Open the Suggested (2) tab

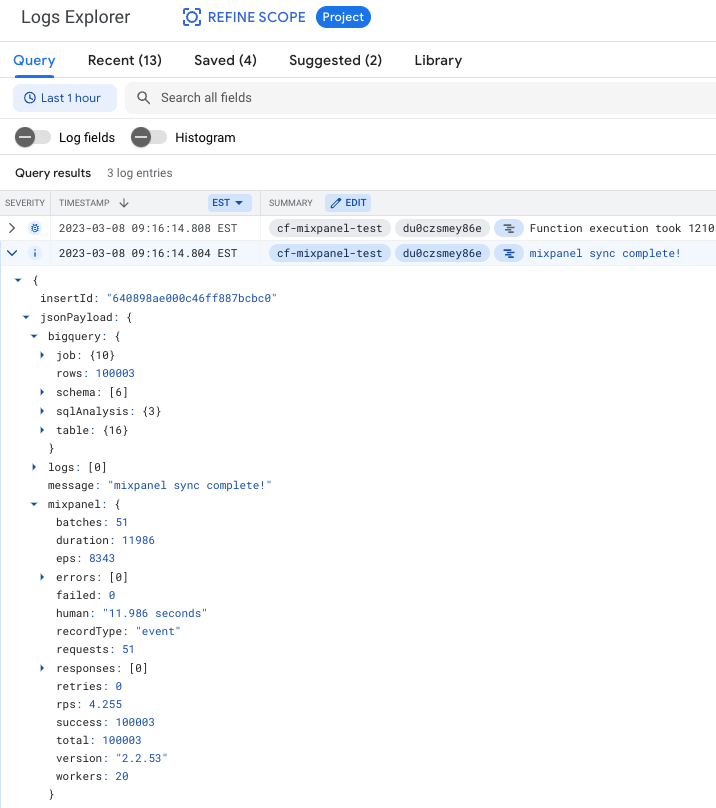tap(336, 60)
